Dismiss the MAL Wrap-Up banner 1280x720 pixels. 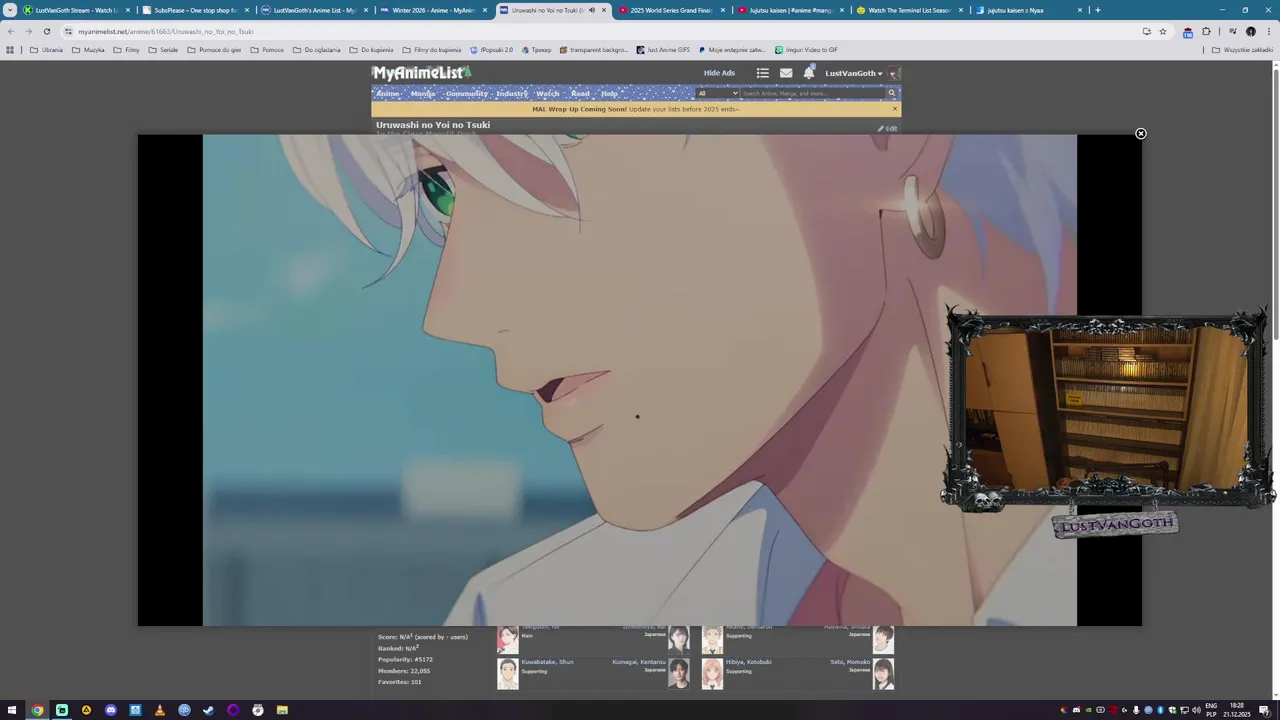point(894,109)
